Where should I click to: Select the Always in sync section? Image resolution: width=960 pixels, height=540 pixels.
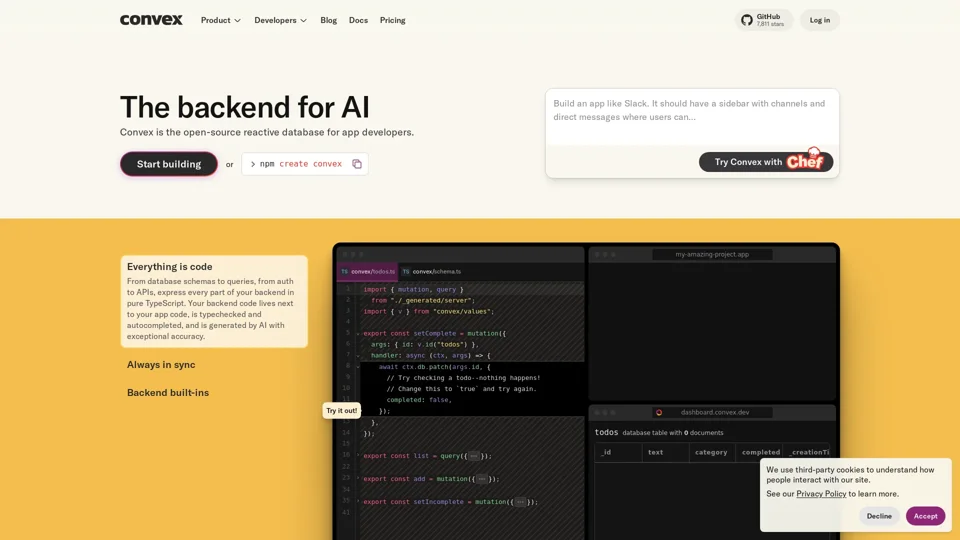(161, 364)
